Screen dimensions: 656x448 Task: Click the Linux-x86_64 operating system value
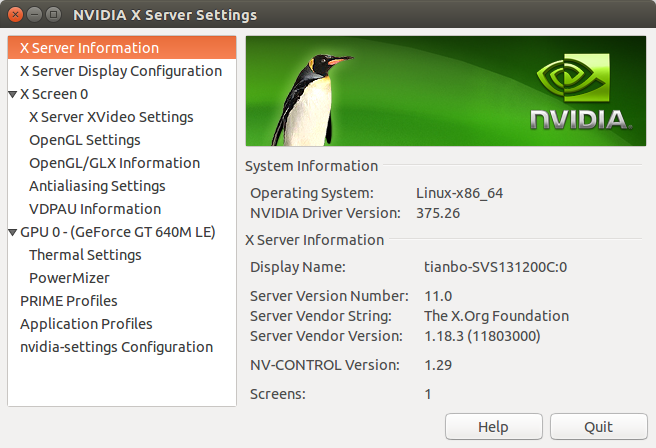pyautogui.click(x=459, y=193)
